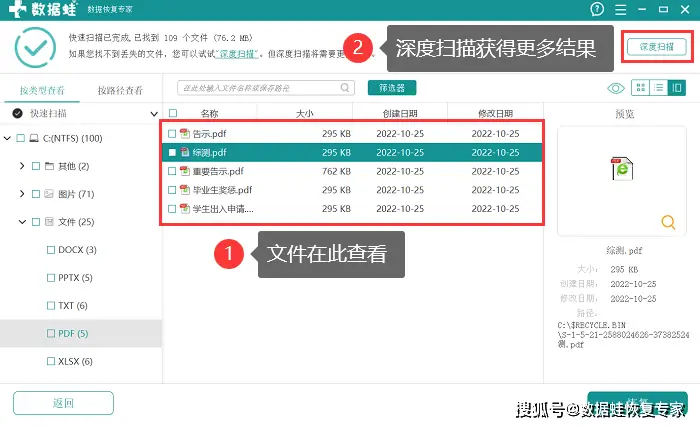Switch to 按路径查看 tab
The width and height of the screenshot is (700, 427).
(120, 91)
